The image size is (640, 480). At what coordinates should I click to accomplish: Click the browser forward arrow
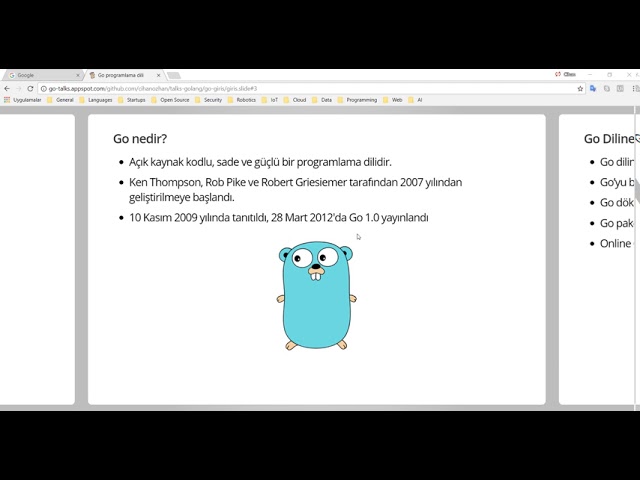pos(18,89)
